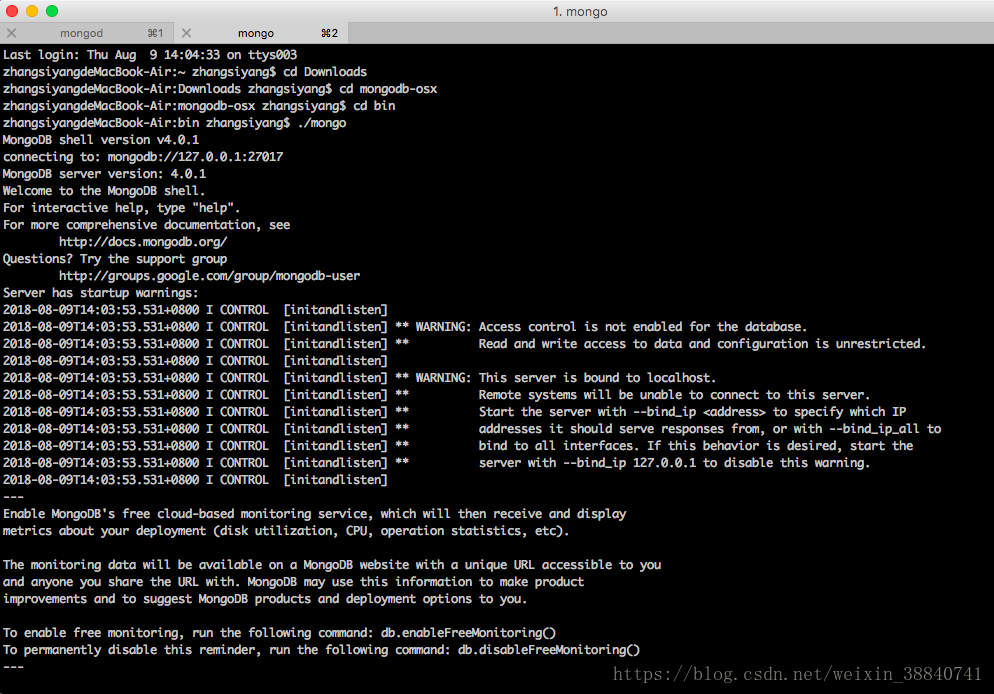Click the 'db.enableFreeMonitoring()' command text
Screen dimensions: 994x694
click(468, 633)
